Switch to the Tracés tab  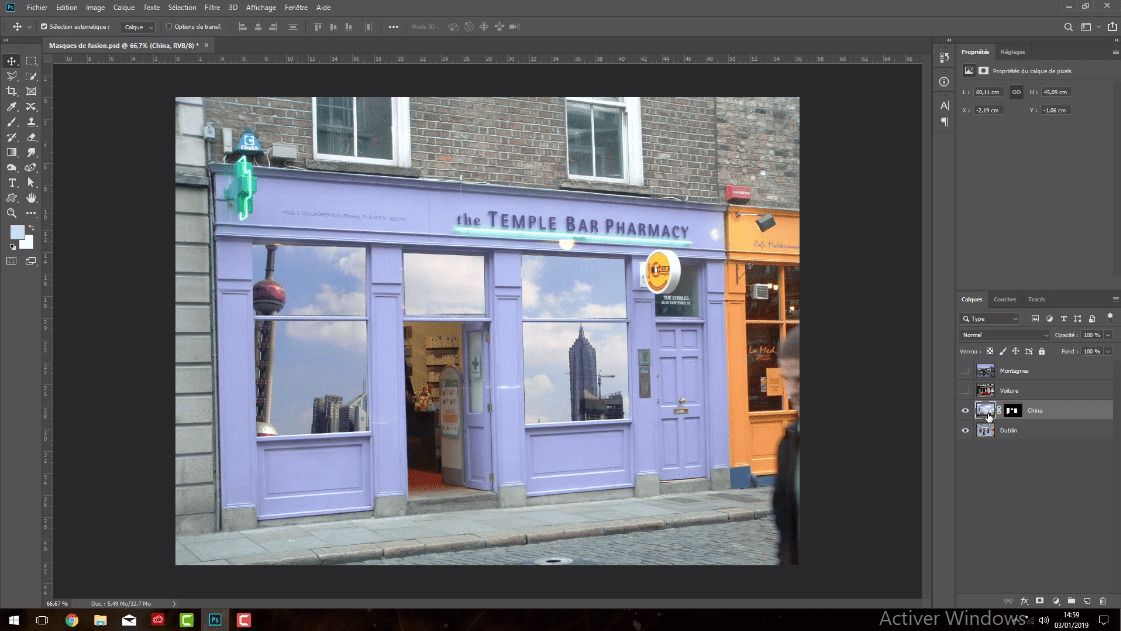coord(1037,299)
